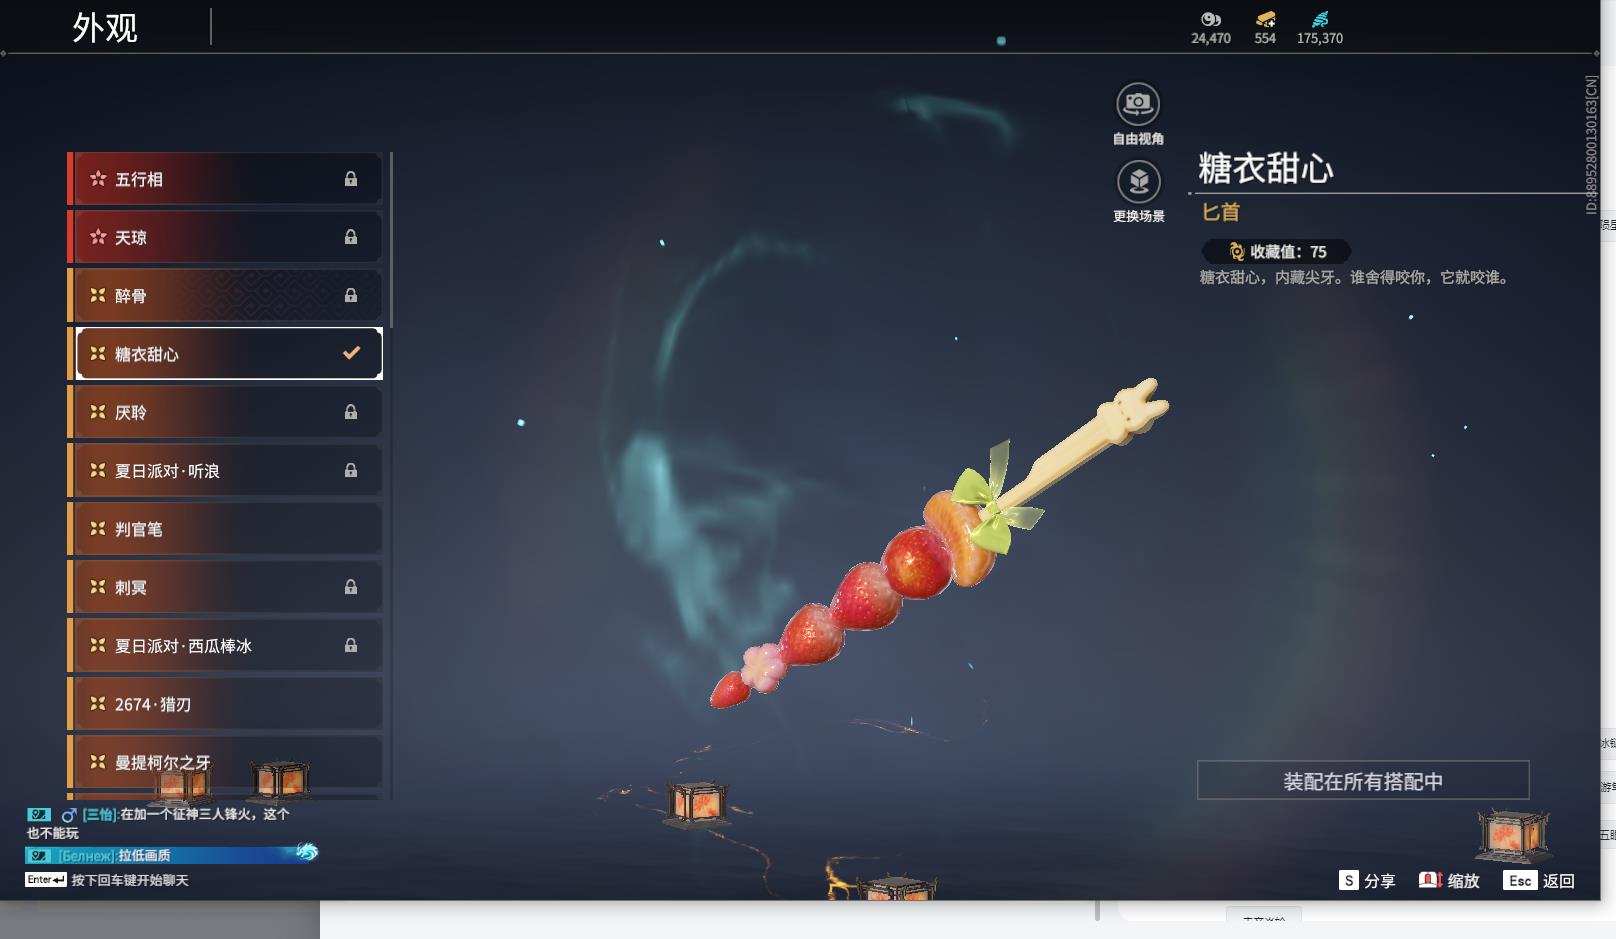Click the 分享 share label
Viewport: 1616px width, 939px height.
[1379, 881]
